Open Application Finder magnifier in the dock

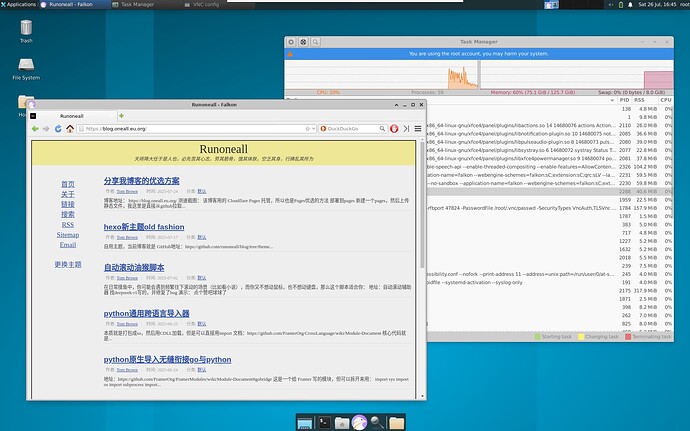point(377,423)
